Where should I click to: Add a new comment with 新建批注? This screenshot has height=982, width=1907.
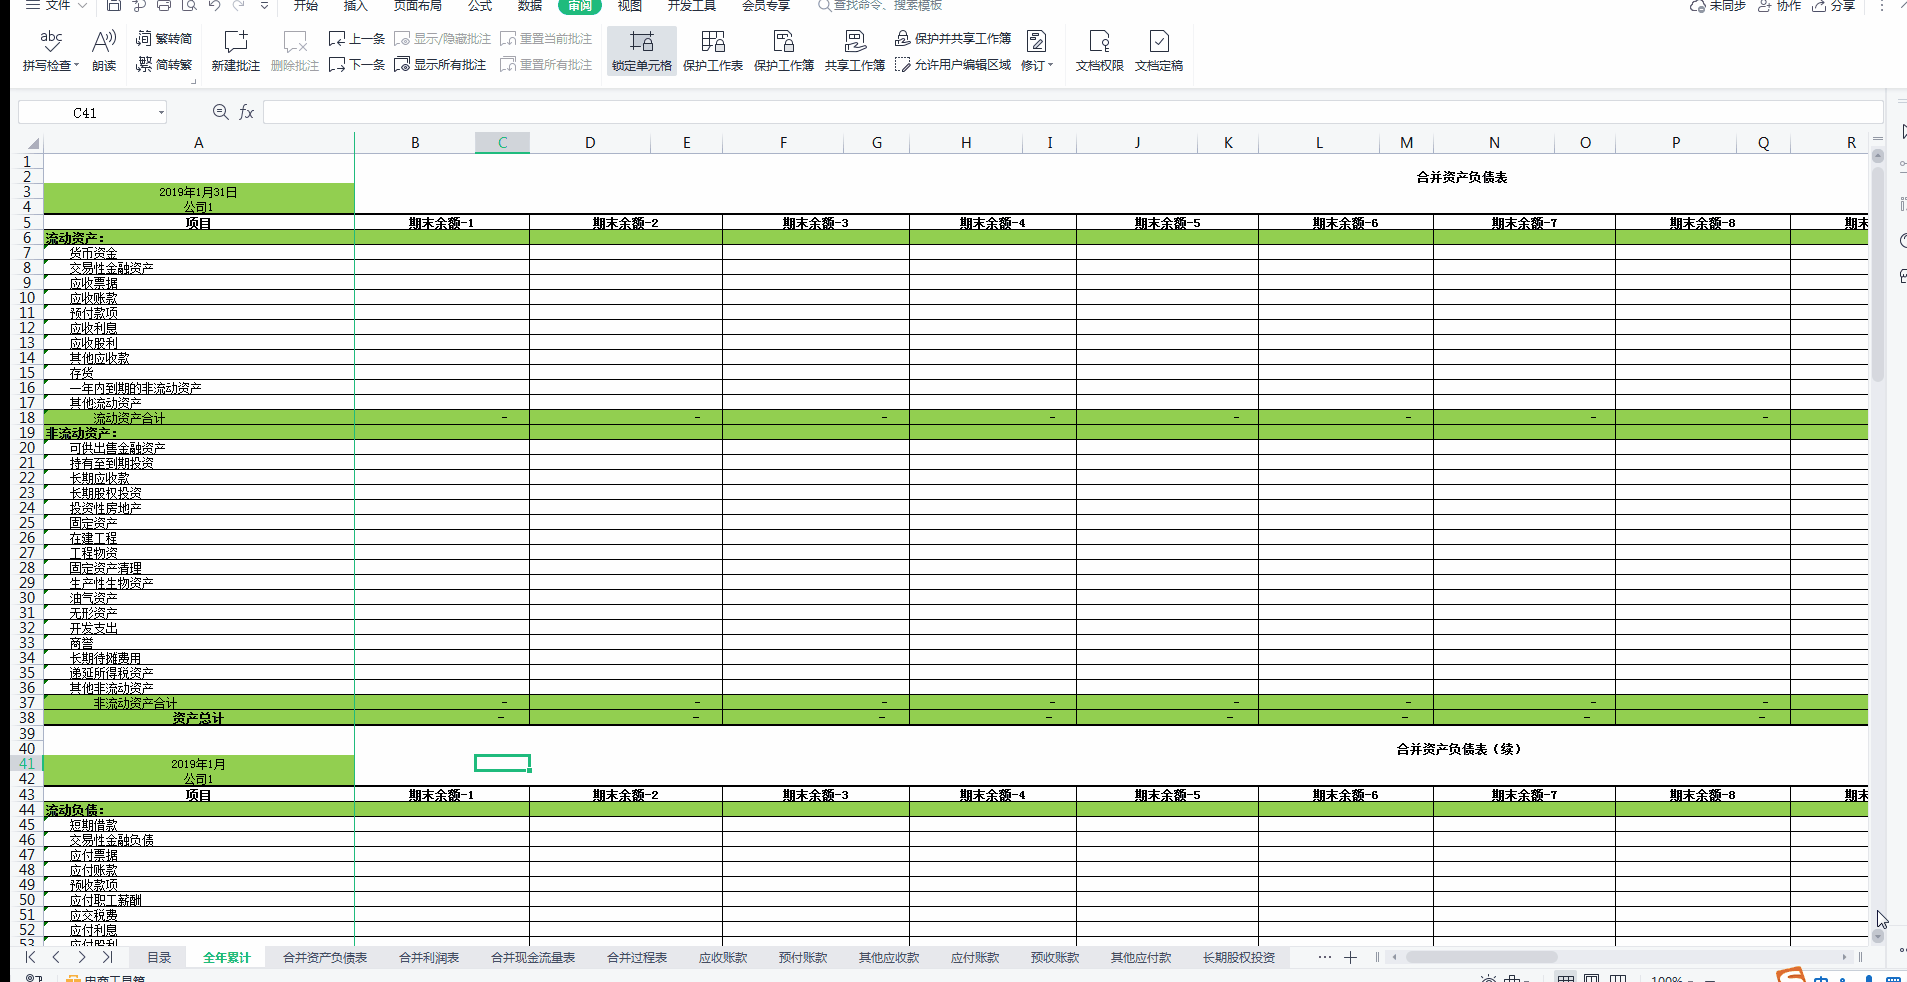(235, 42)
